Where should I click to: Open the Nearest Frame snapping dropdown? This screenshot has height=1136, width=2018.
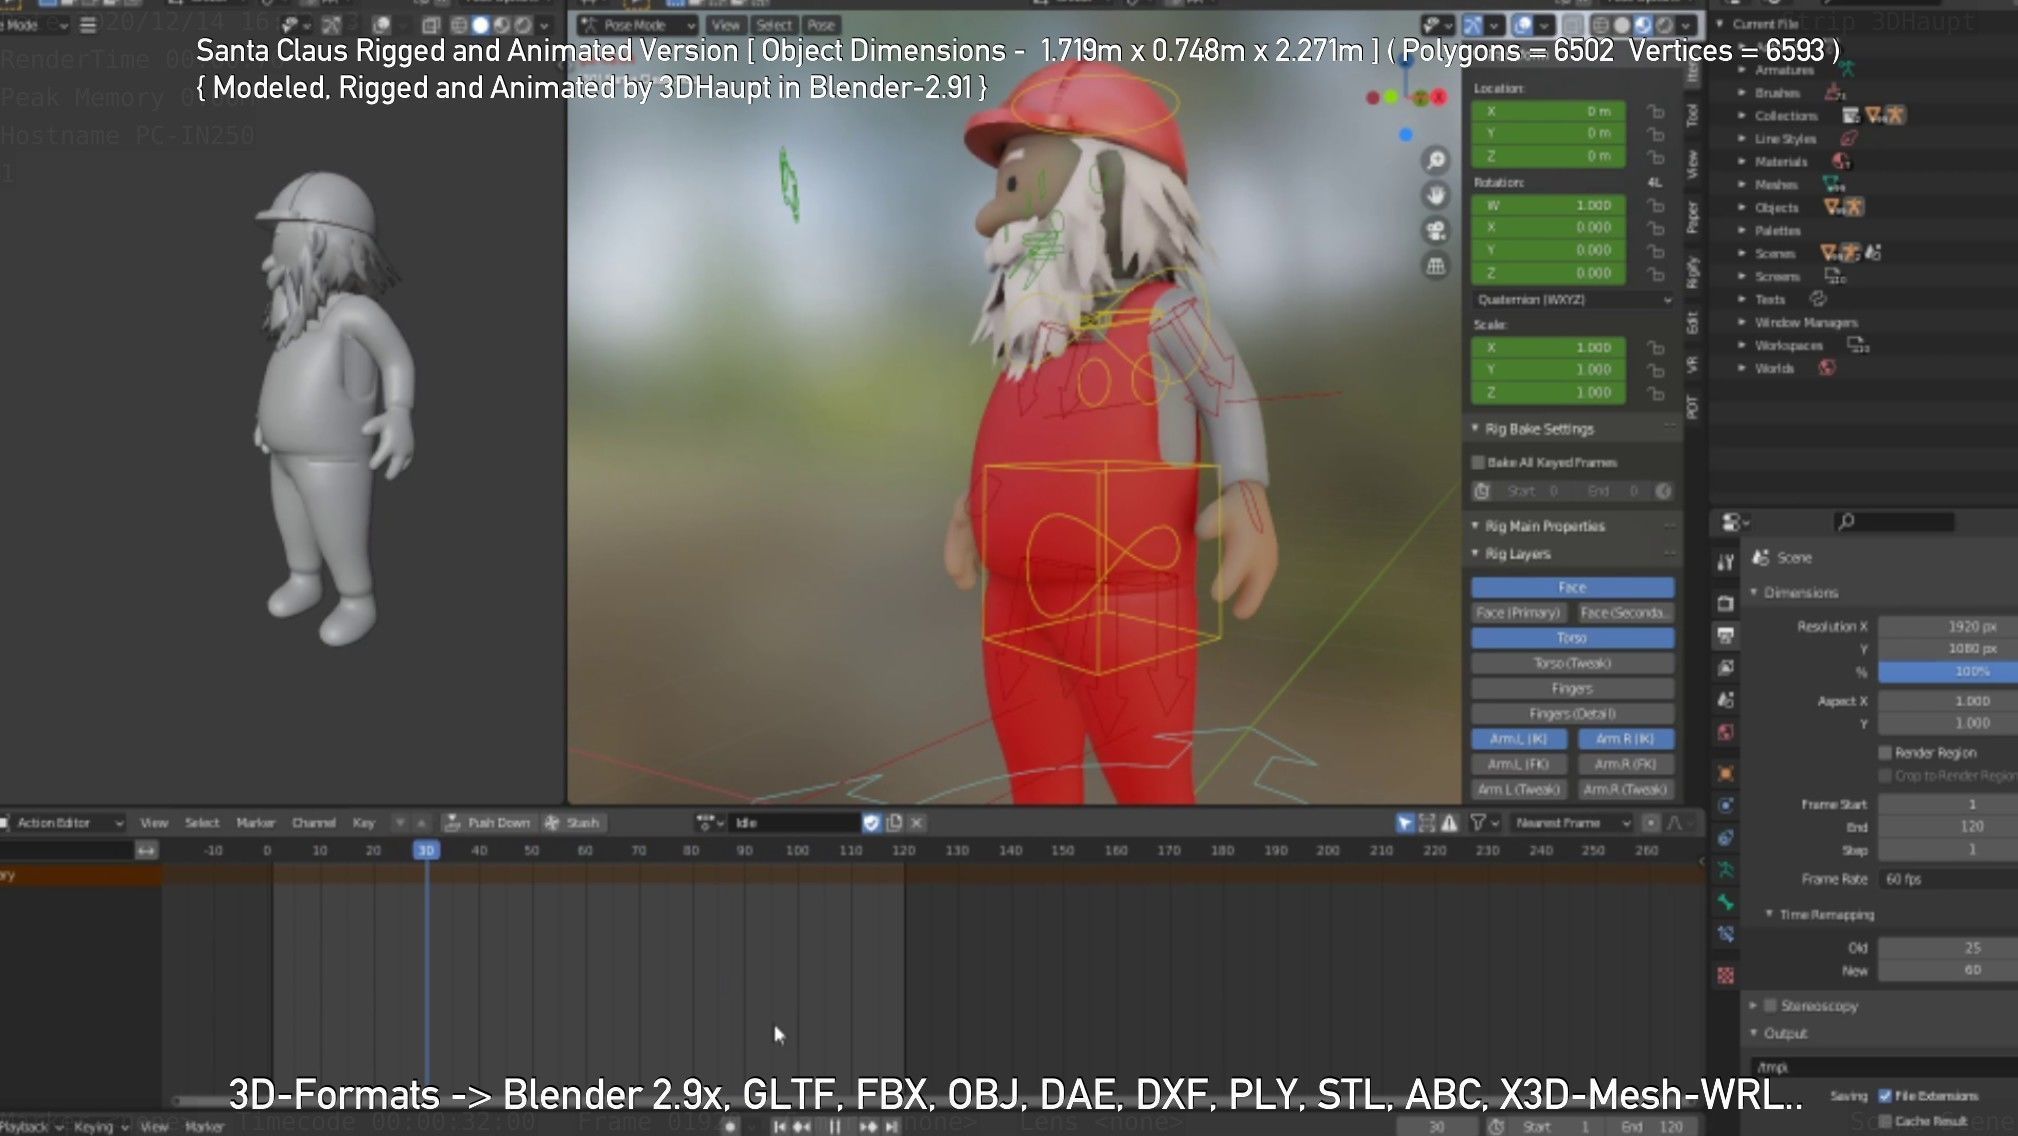1571,822
